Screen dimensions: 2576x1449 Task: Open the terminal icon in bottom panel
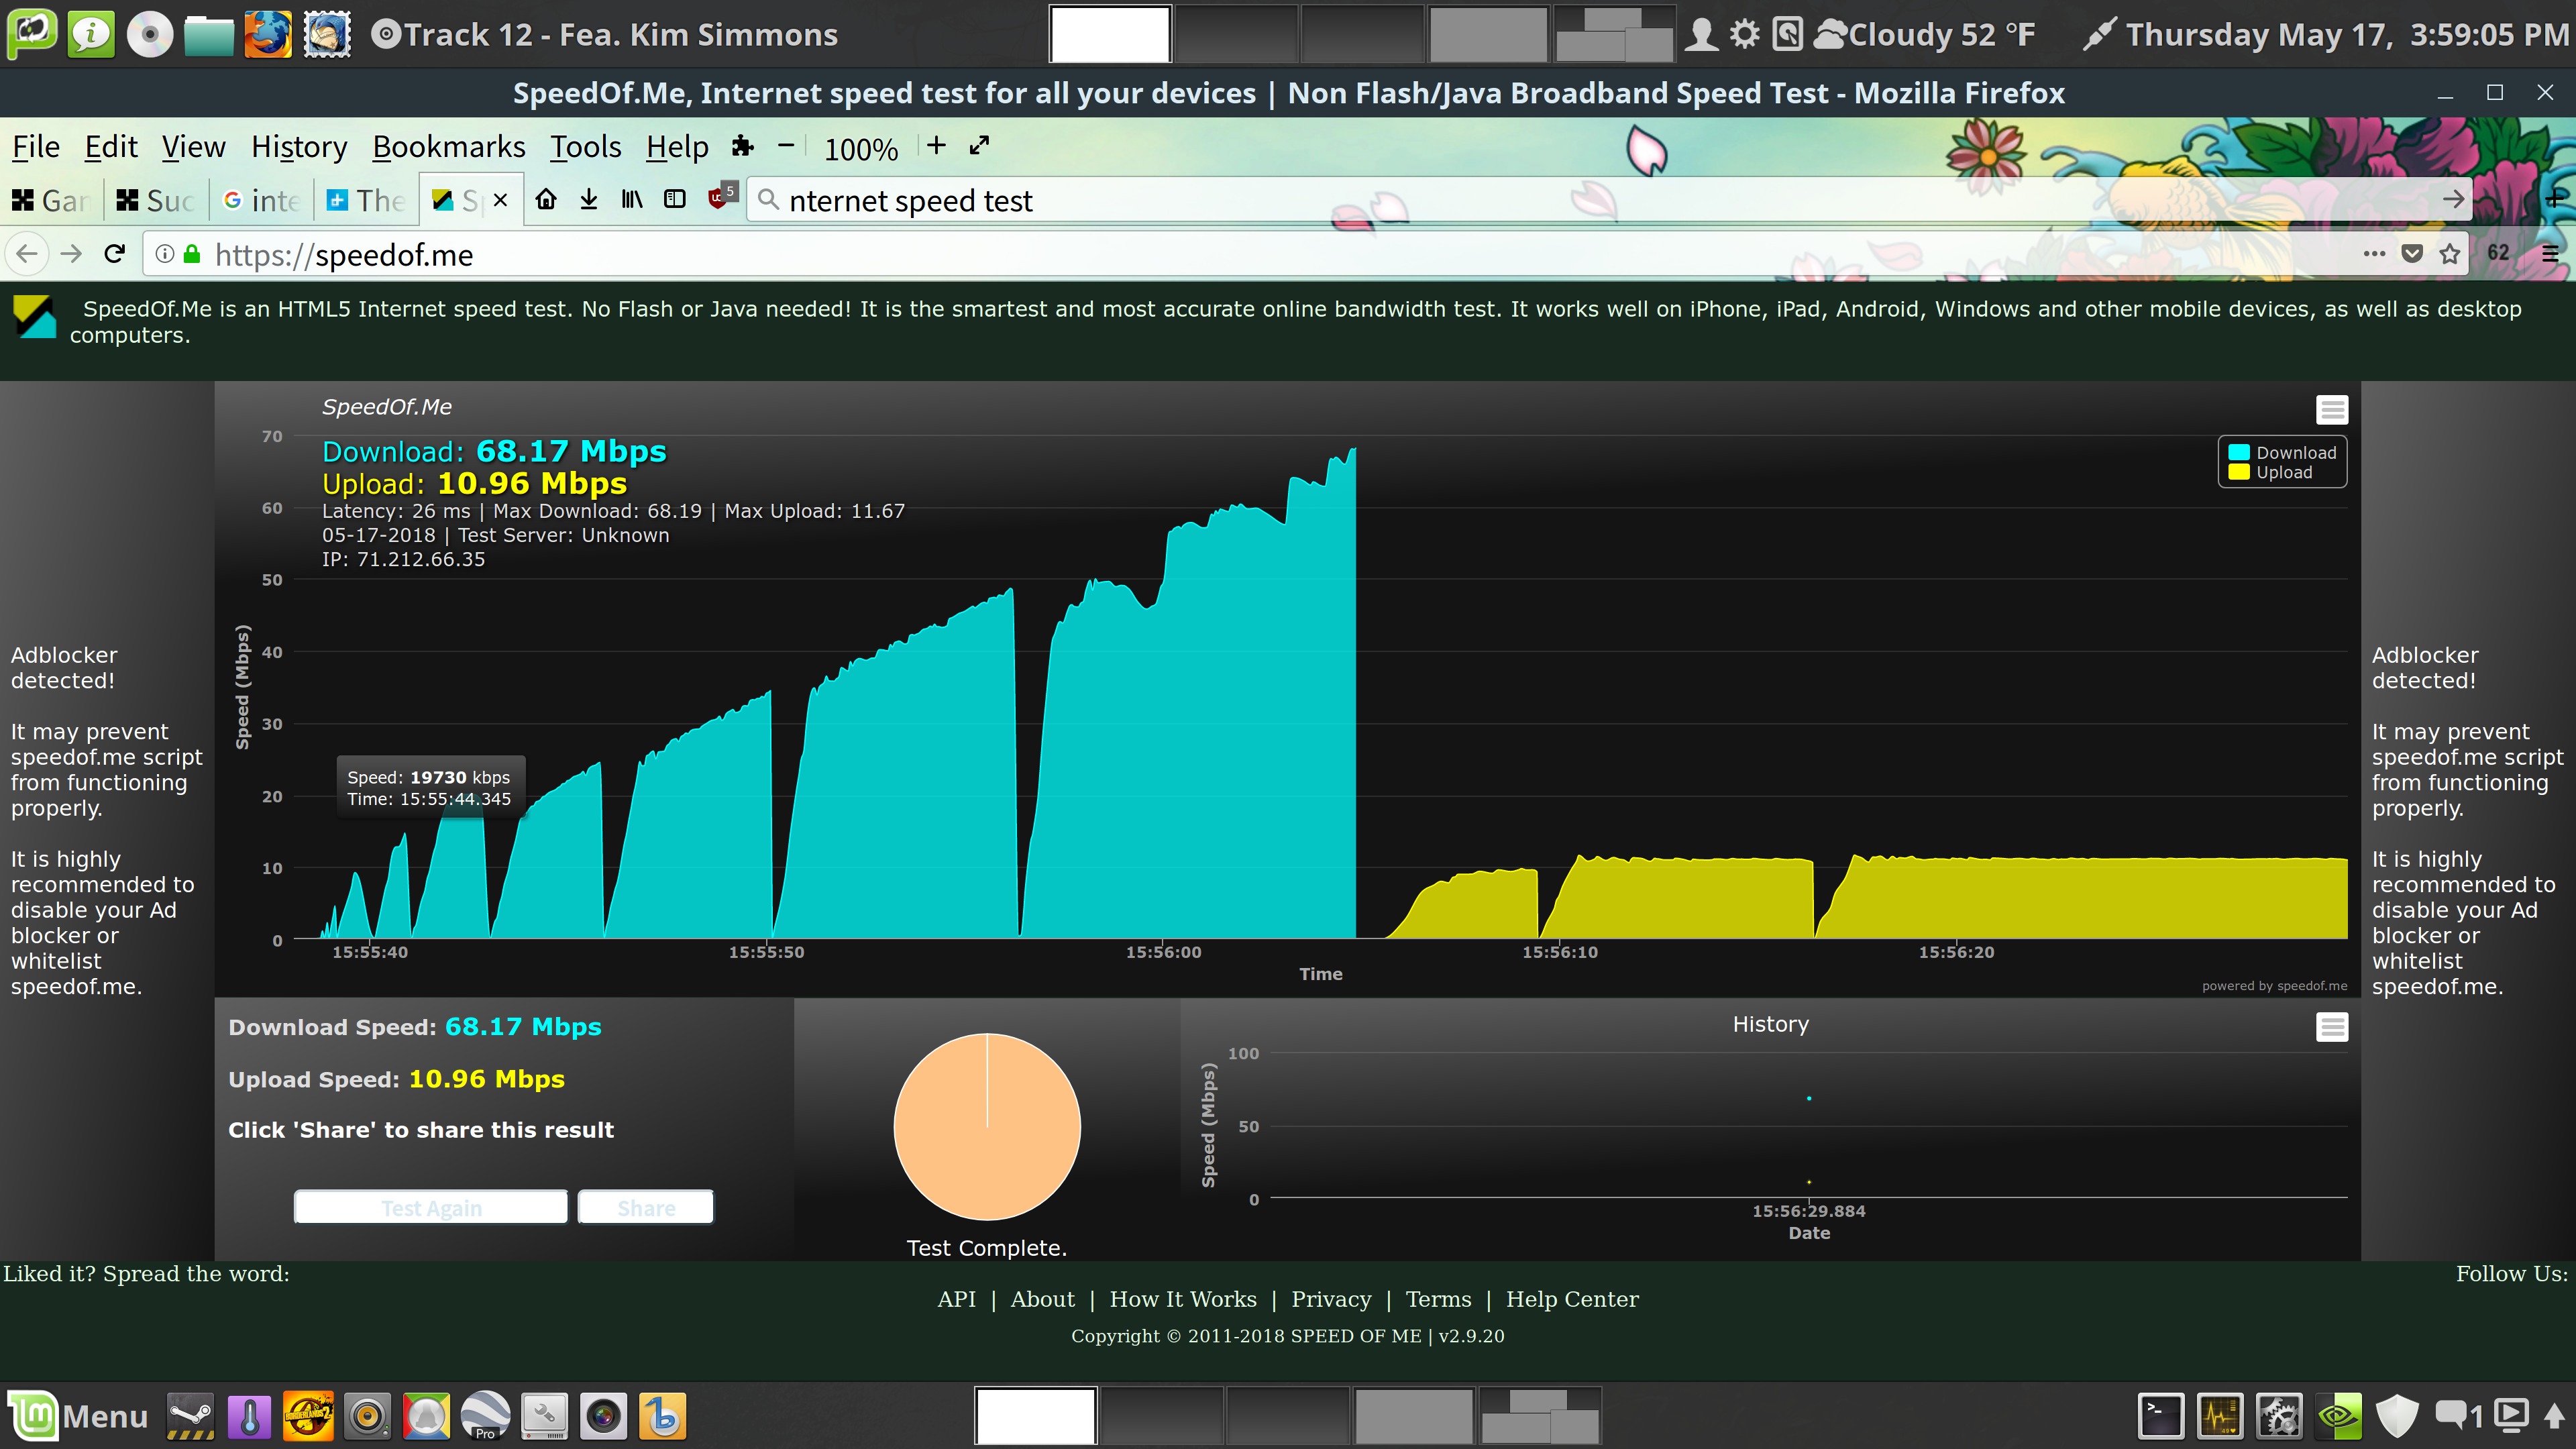tap(2161, 1416)
